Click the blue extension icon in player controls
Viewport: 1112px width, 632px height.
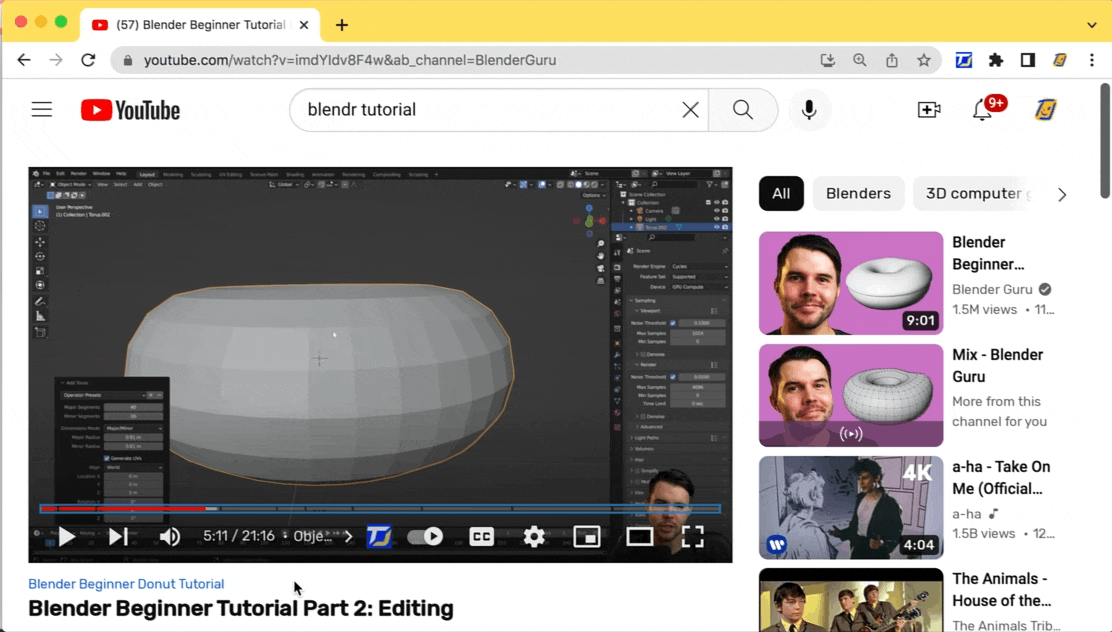pos(379,536)
